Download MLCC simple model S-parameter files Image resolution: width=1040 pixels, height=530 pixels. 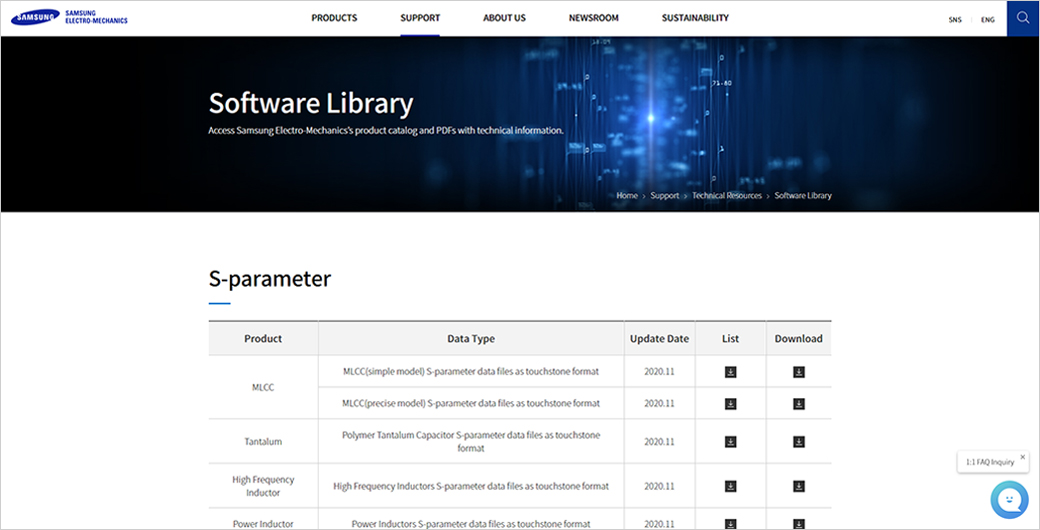pyautogui.click(x=799, y=372)
